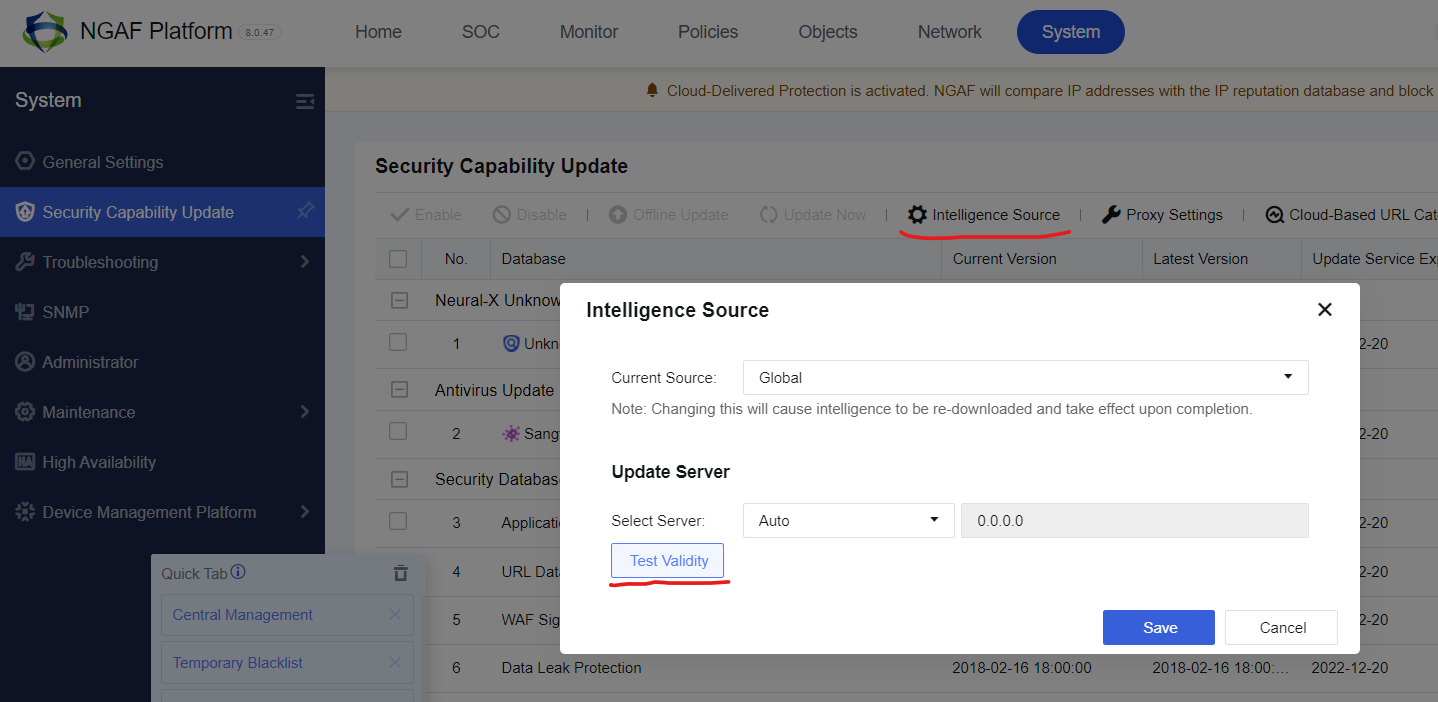The height and width of the screenshot is (702, 1438).
Task: Click the Security Capability Update shield icon
Action: pos(25,212)
